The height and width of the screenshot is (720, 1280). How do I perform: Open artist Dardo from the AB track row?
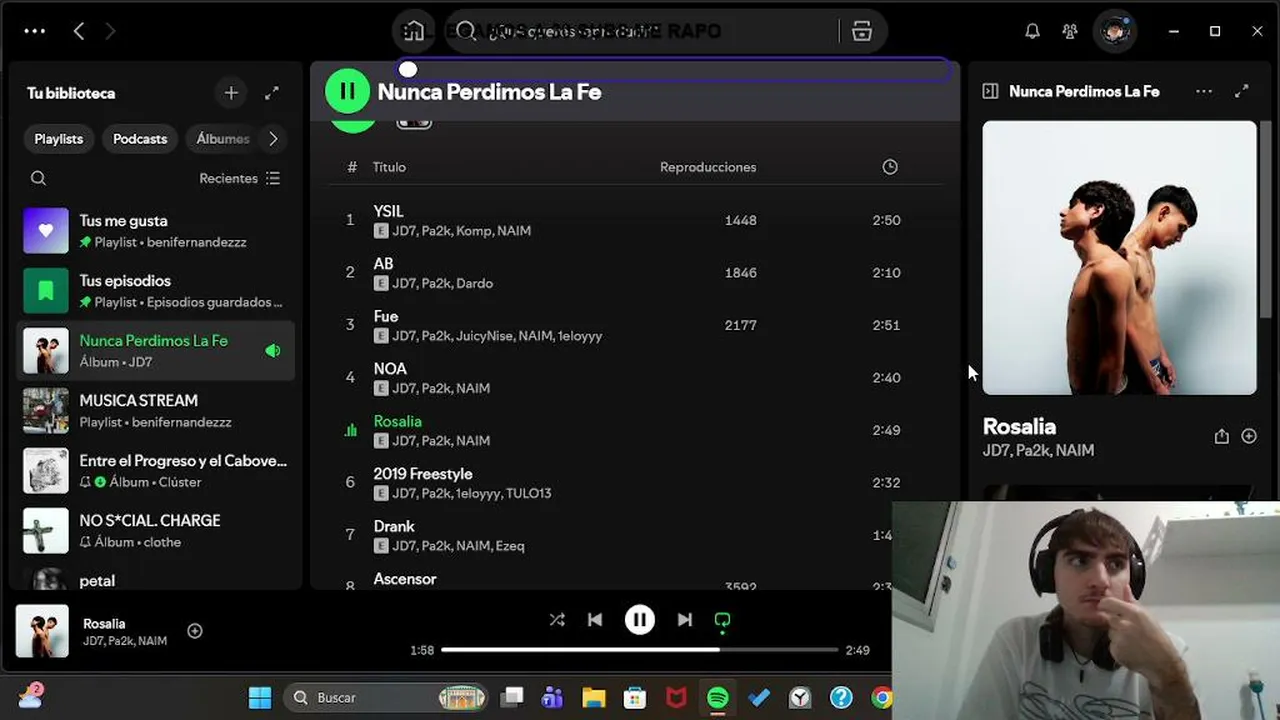tap(474, 283)
